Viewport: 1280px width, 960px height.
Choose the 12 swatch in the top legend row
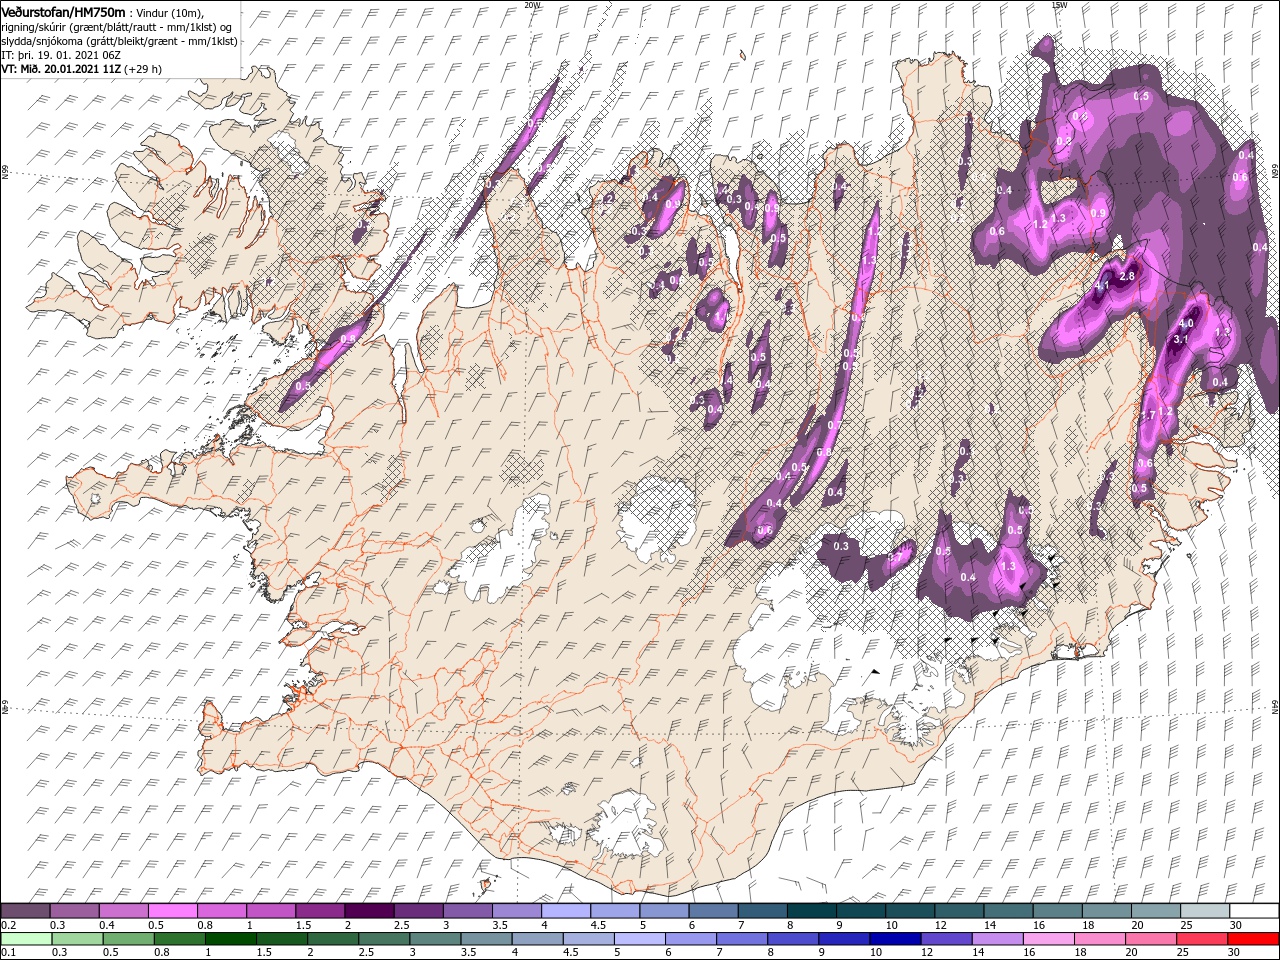tap(958, 911)
